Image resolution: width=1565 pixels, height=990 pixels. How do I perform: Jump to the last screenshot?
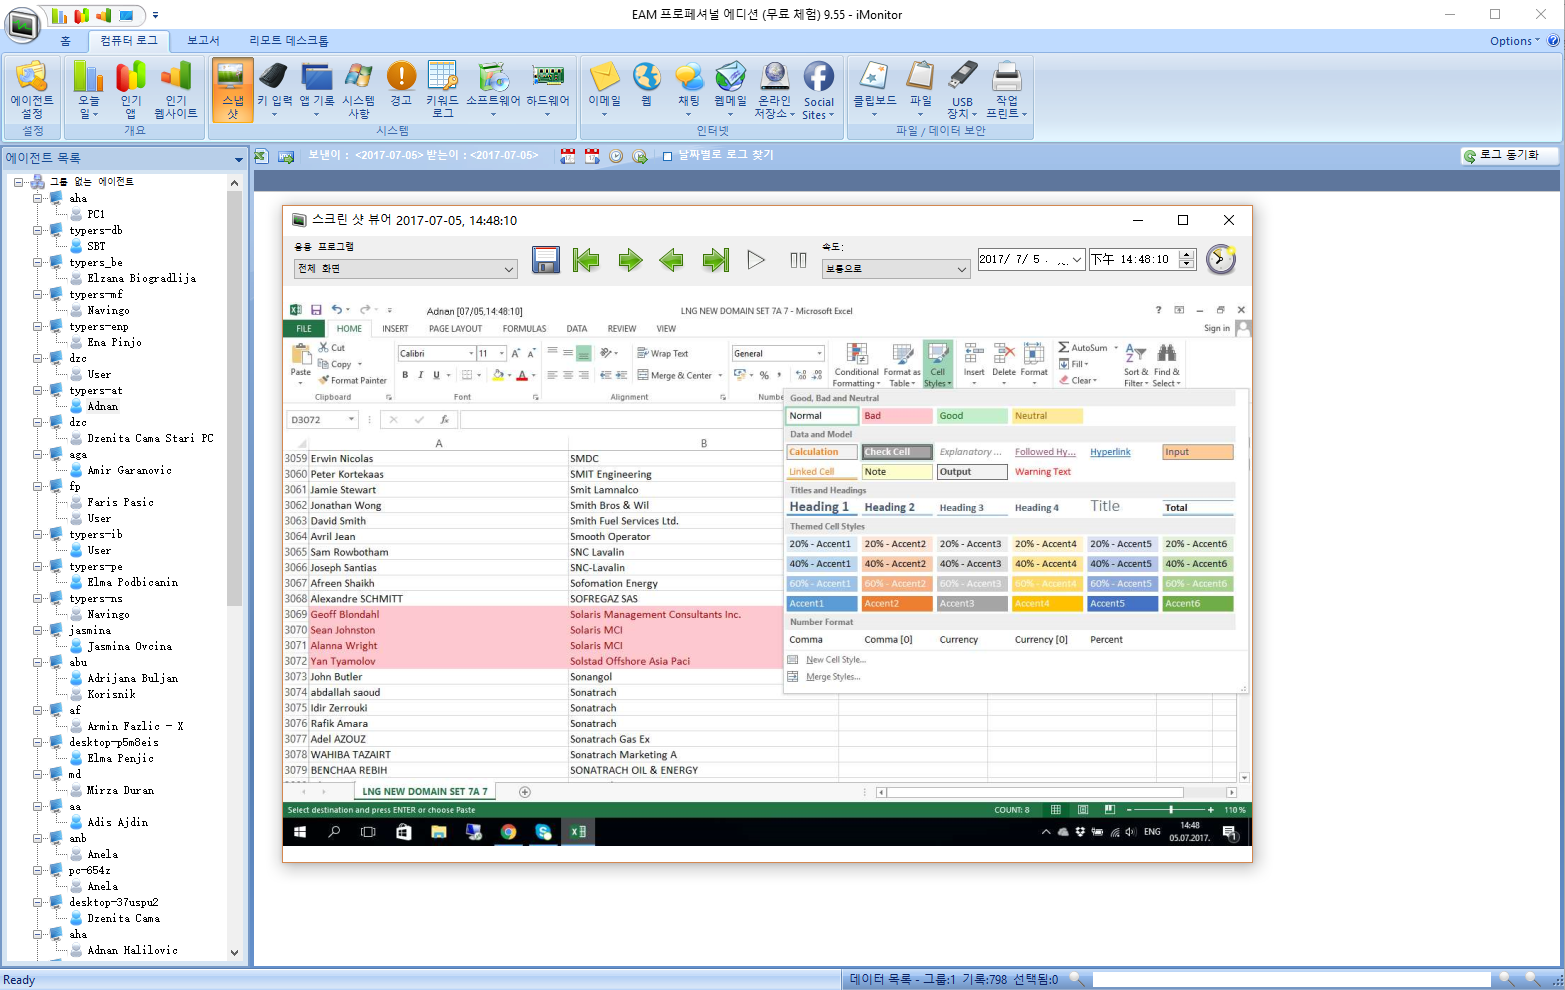[x=716, y=260]
